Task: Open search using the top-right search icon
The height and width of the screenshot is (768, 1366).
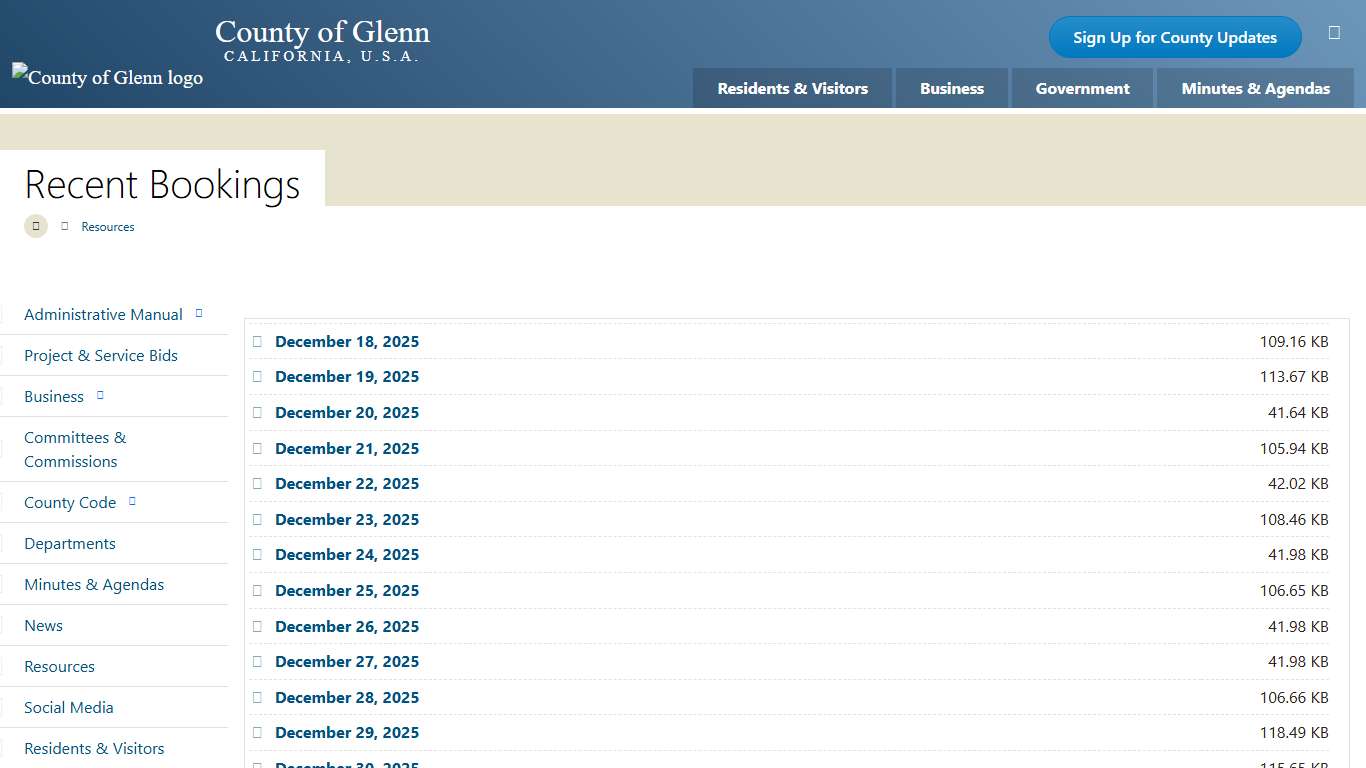Action: point(1334,32)
